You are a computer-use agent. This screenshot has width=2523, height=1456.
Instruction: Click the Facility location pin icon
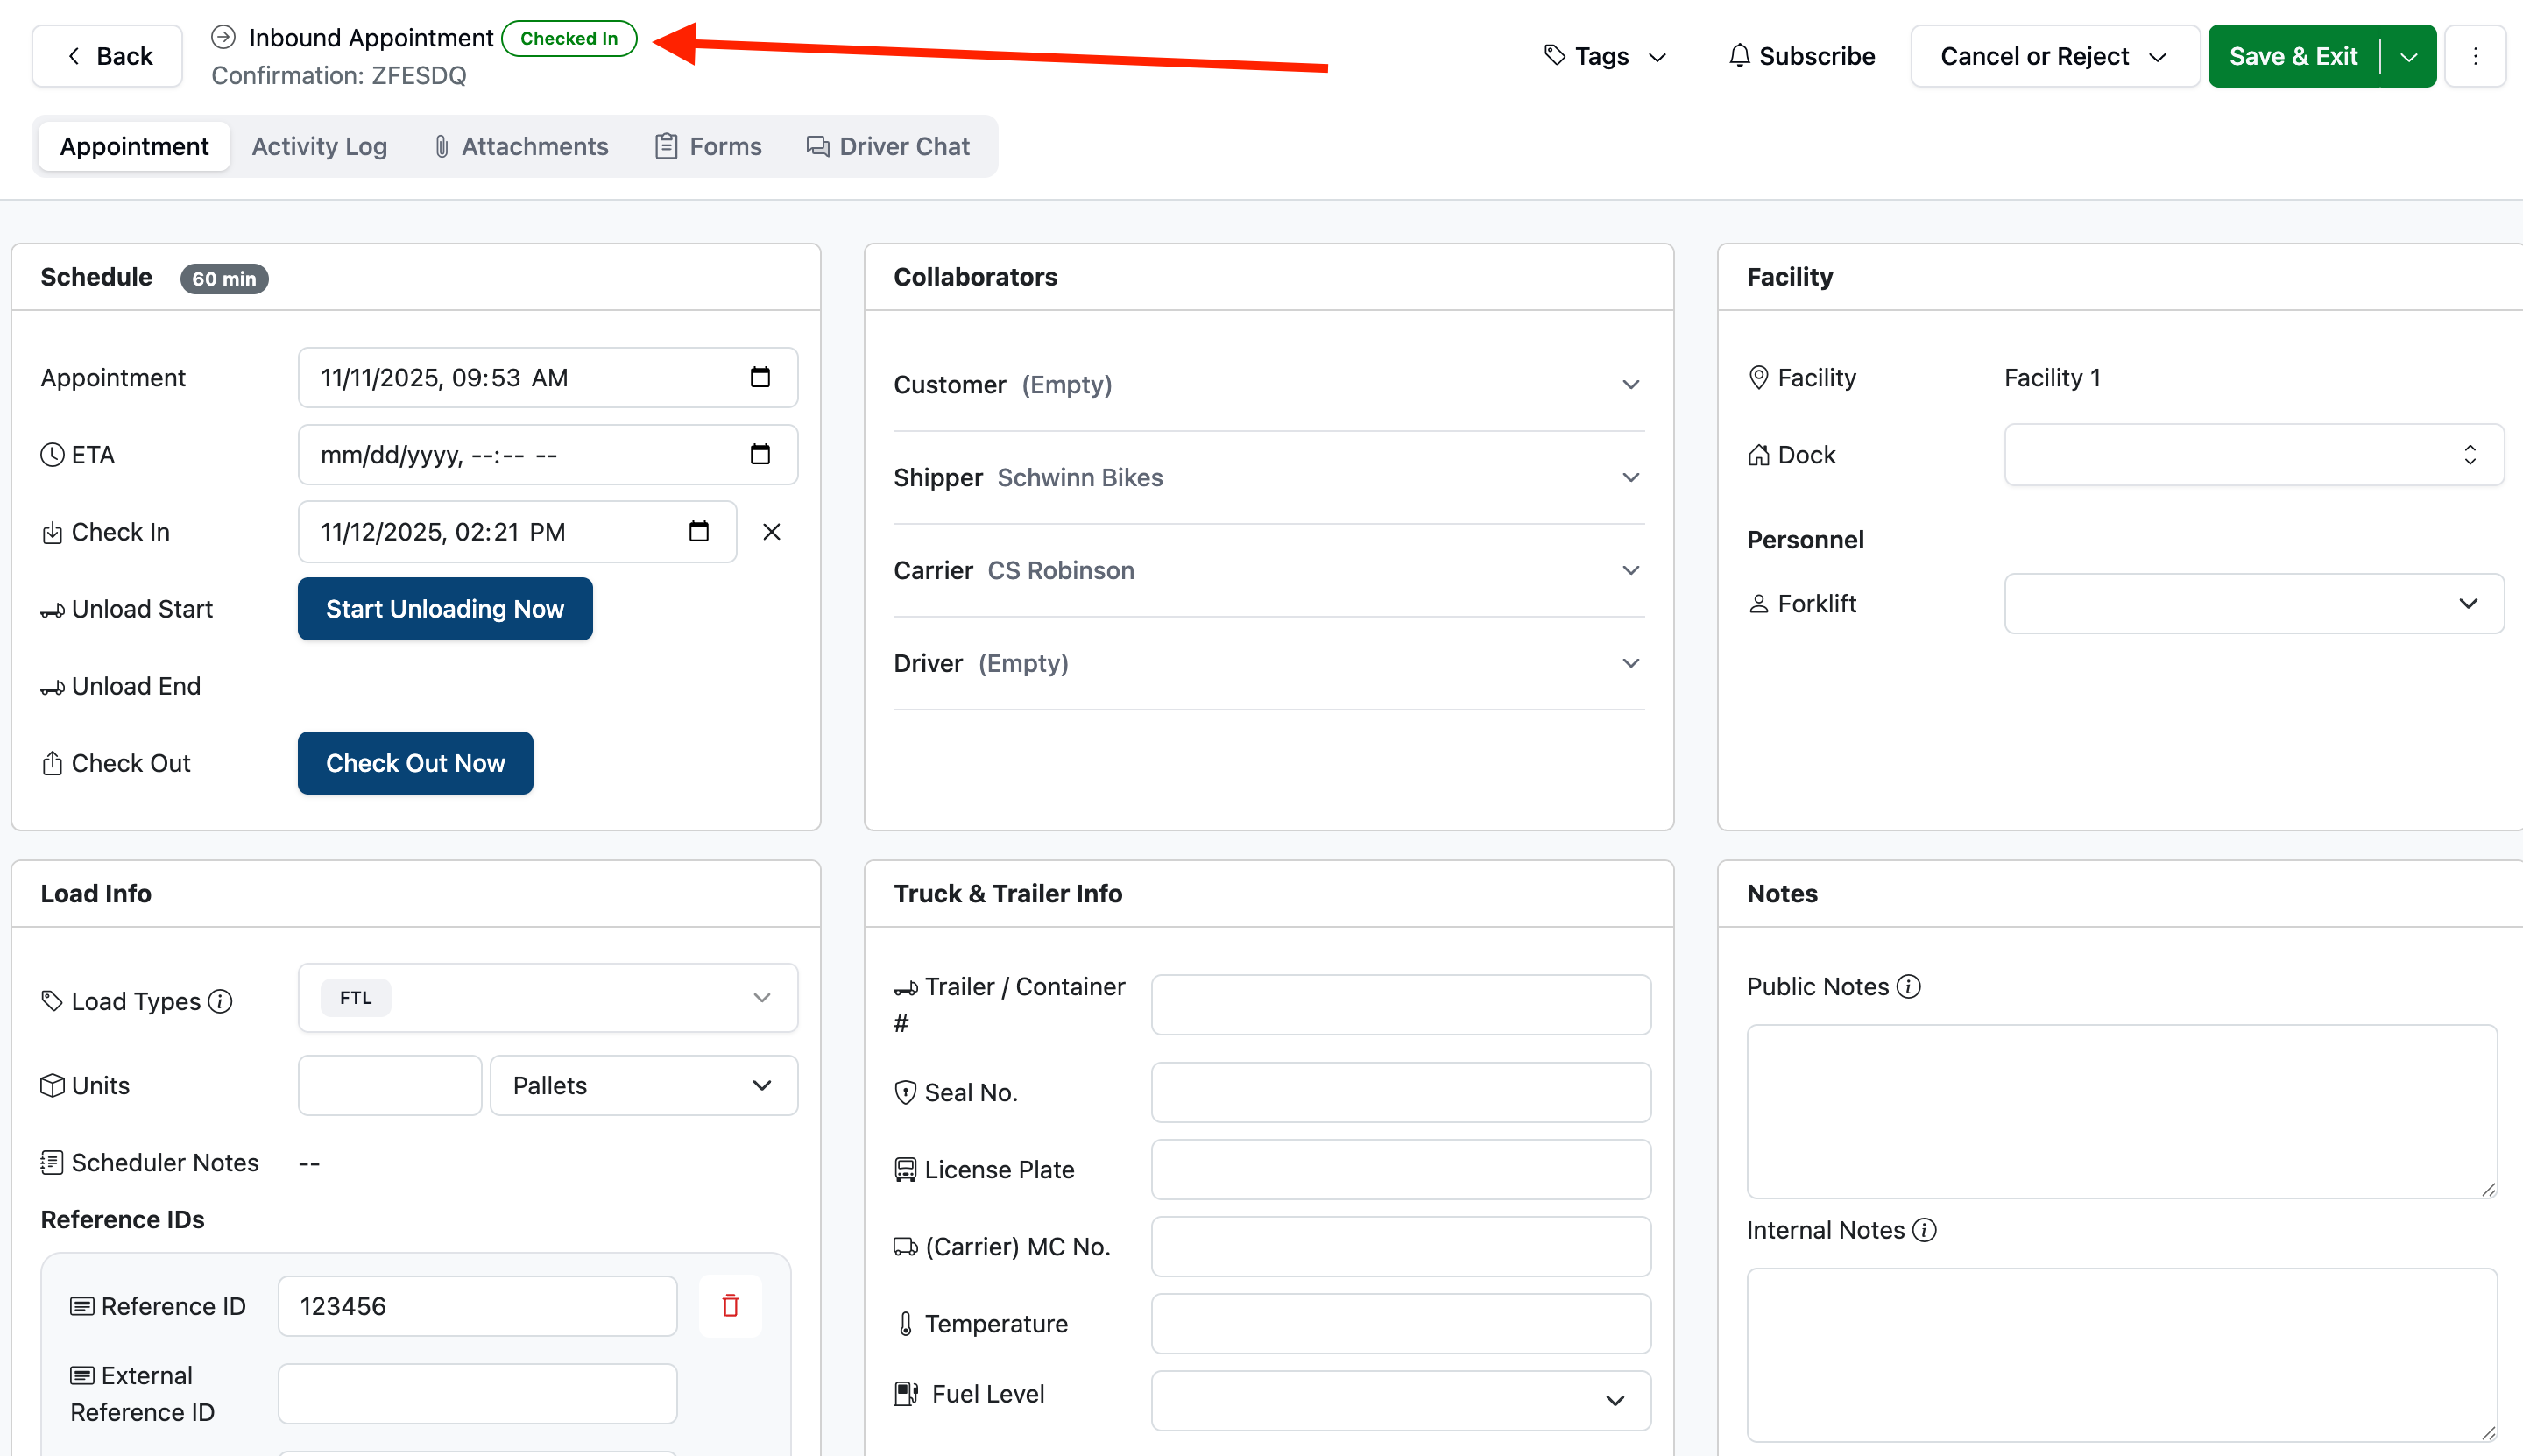1758,377
